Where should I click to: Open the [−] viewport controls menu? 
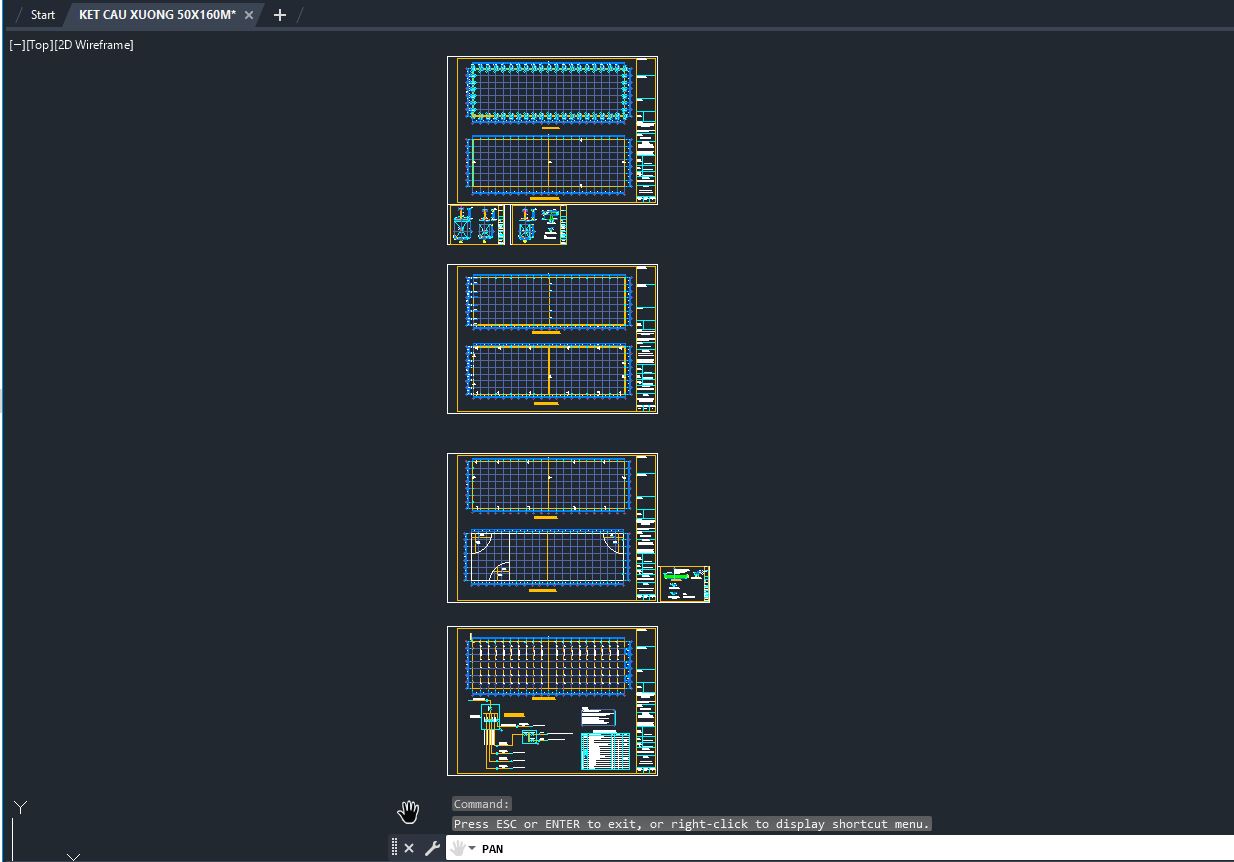tap(17, 45)
